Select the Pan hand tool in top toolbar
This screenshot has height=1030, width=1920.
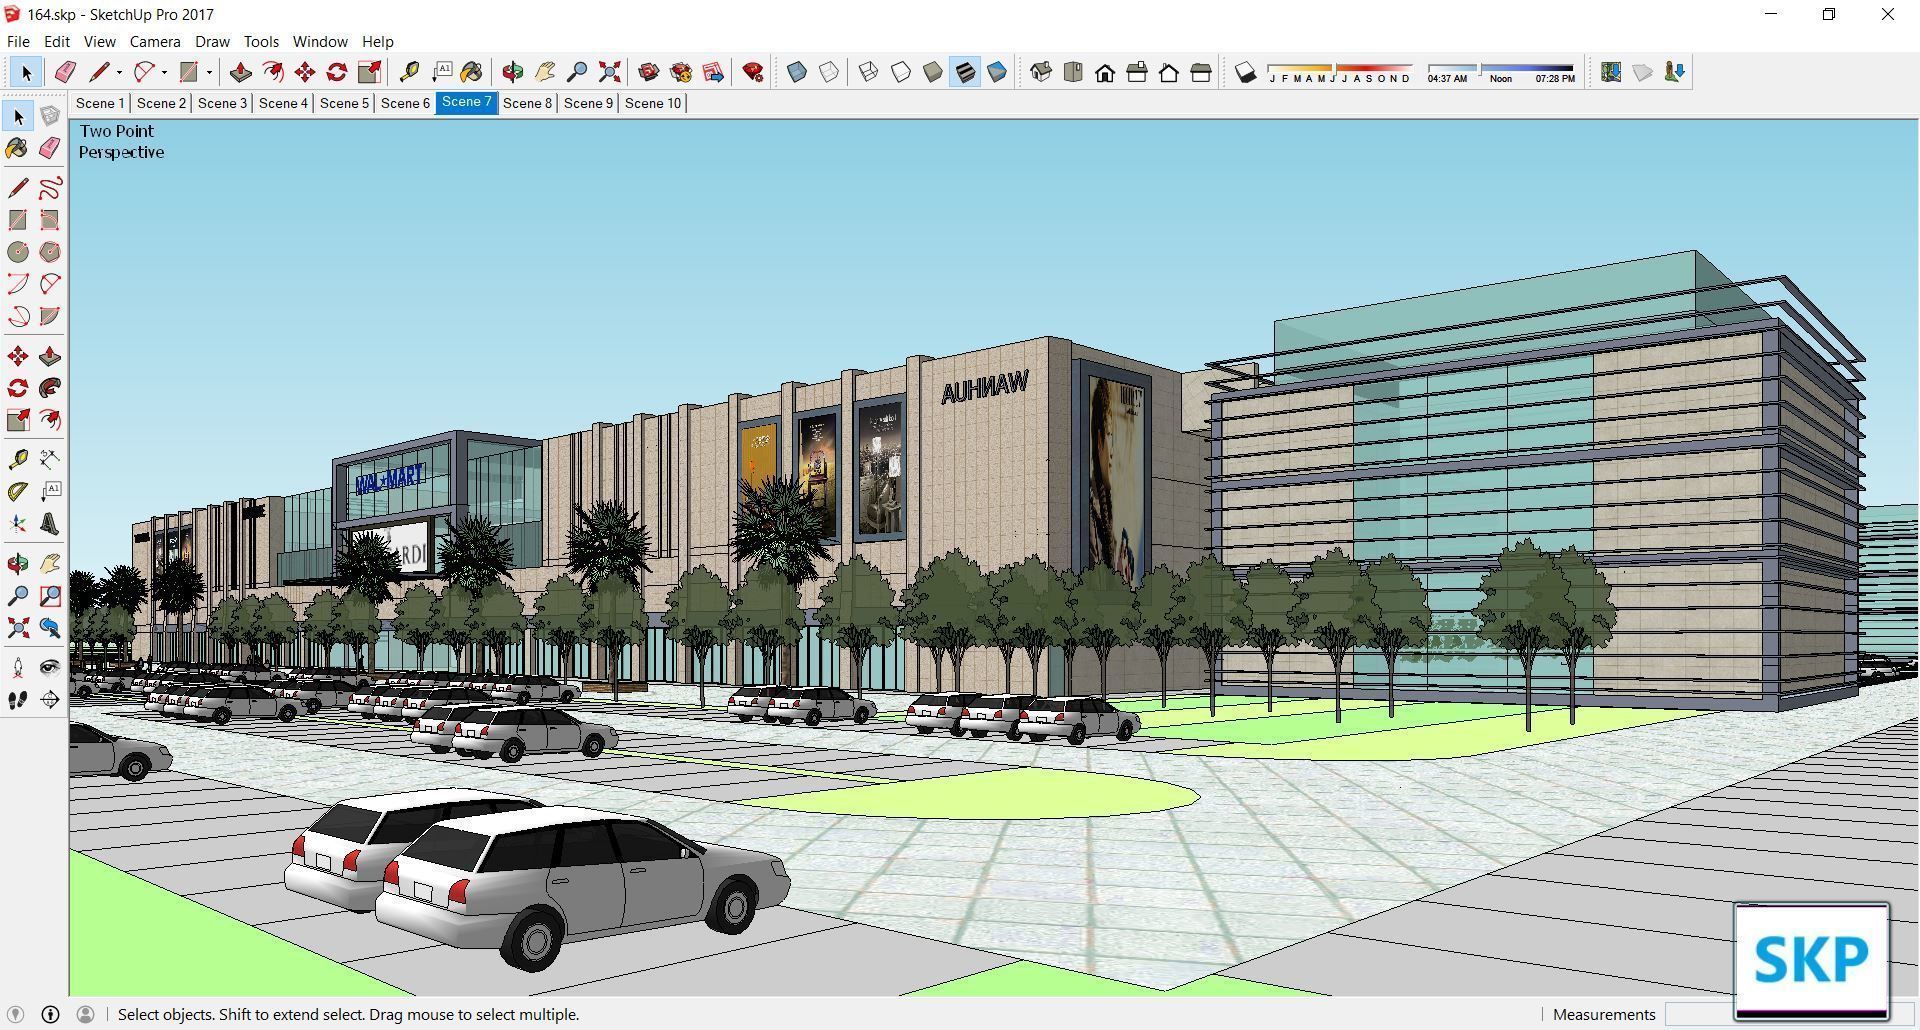[x=545, y=72]
